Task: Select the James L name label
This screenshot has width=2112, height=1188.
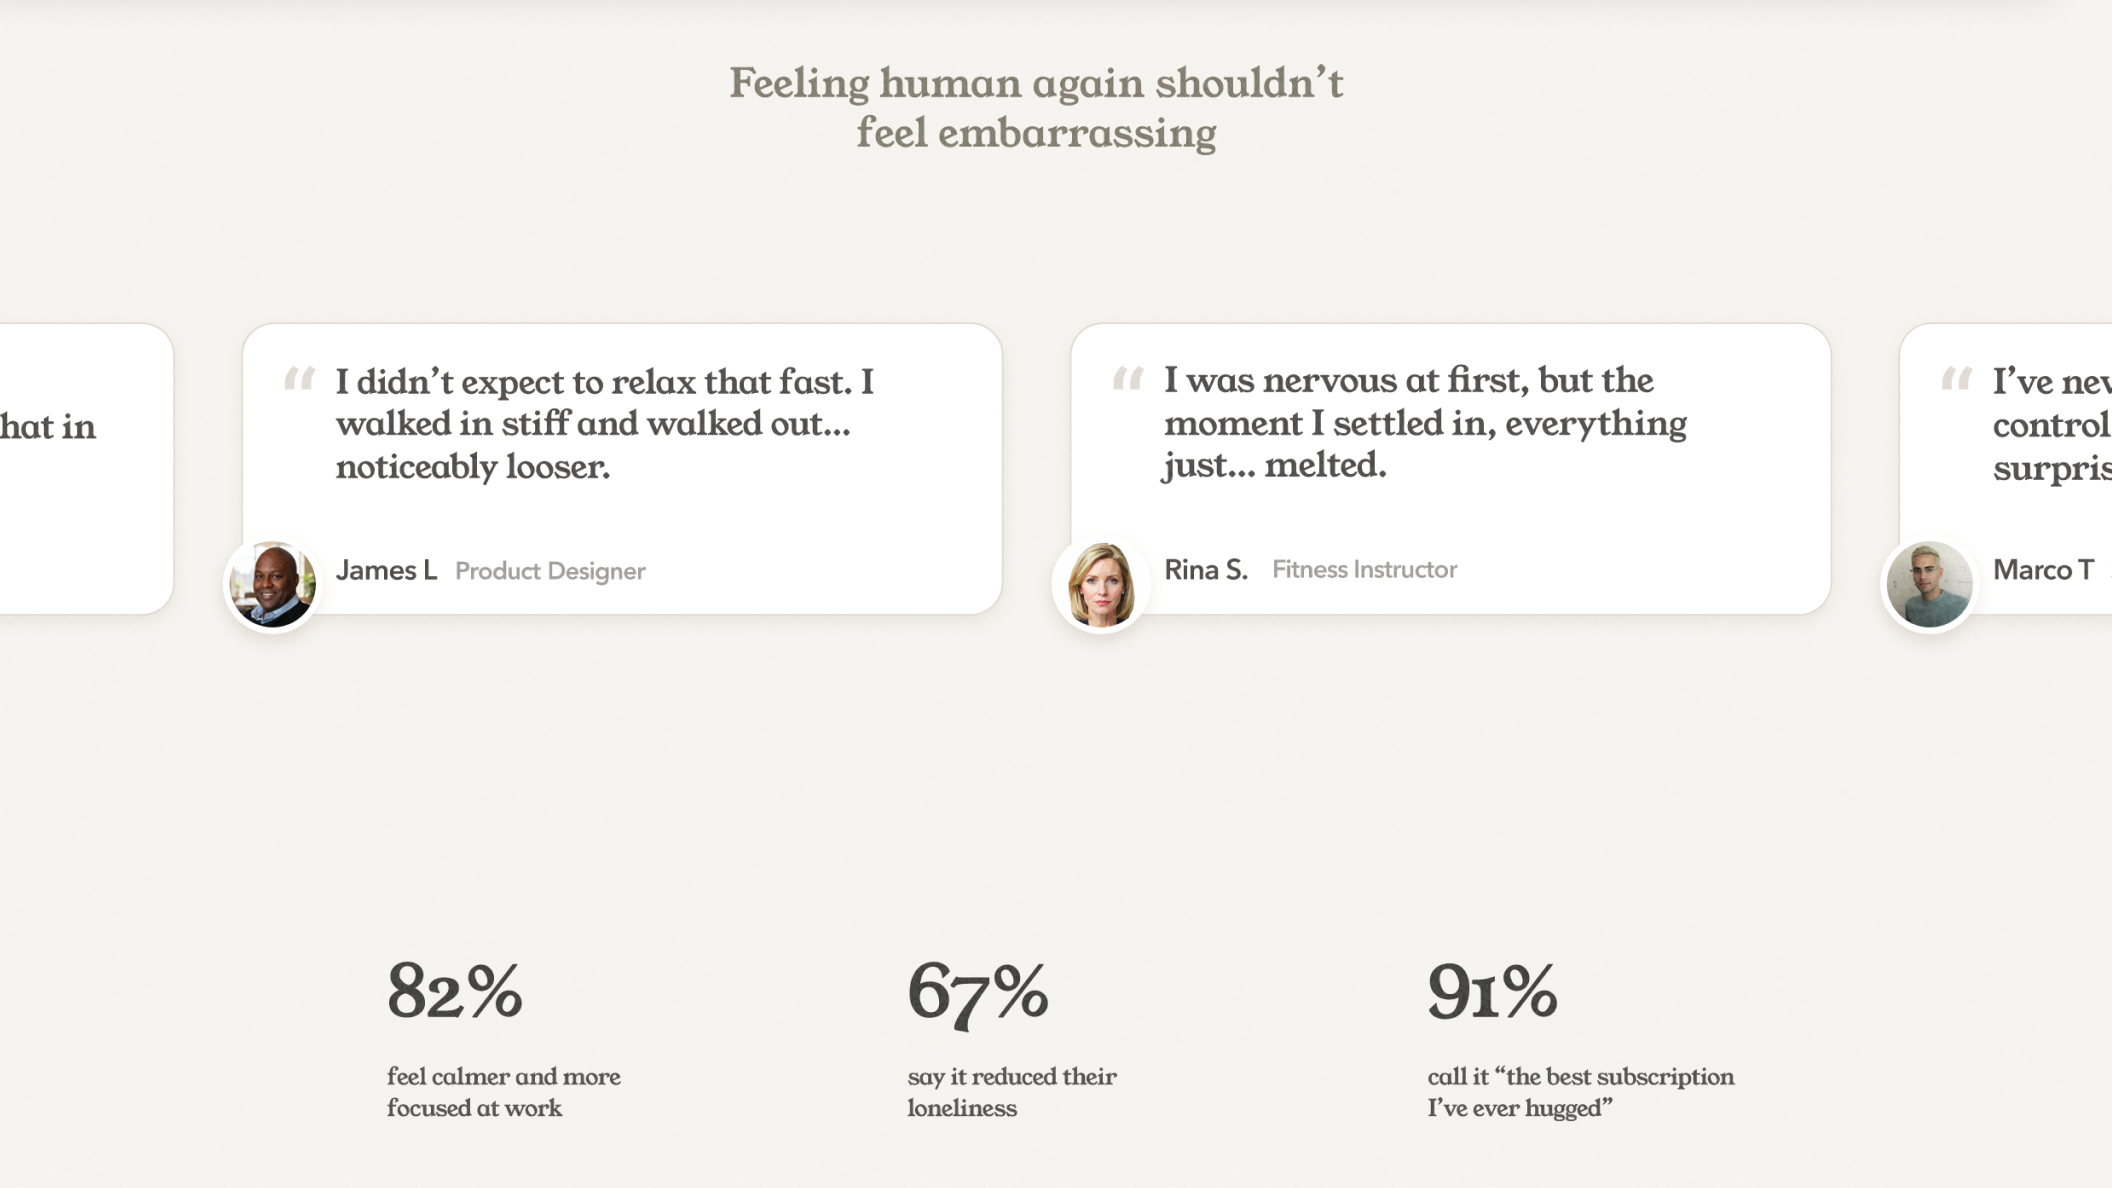Action: 386,570
